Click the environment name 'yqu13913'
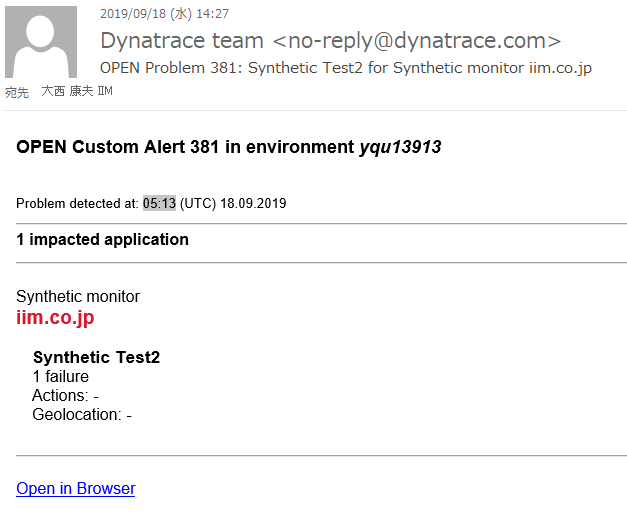The height and width of the screenshot is (525, 627). click(x=400, y=147)
